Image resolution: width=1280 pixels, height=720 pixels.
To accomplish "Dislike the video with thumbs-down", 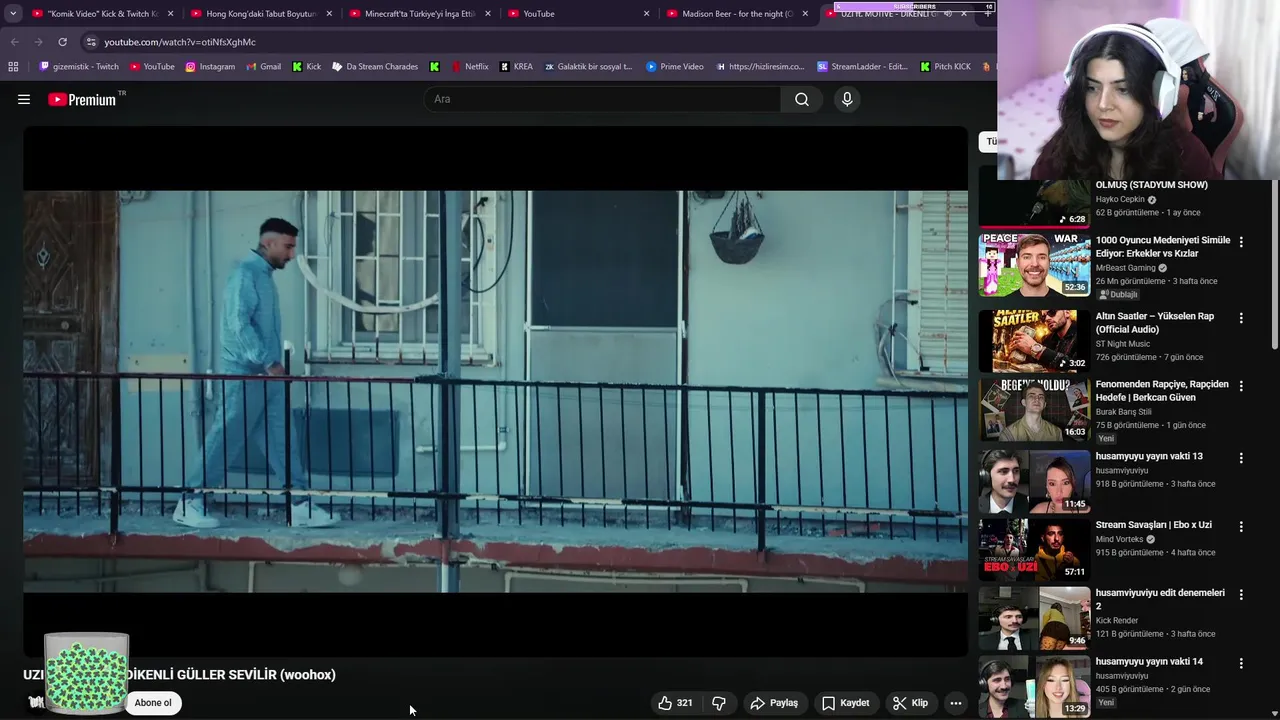I will (719, 703).
